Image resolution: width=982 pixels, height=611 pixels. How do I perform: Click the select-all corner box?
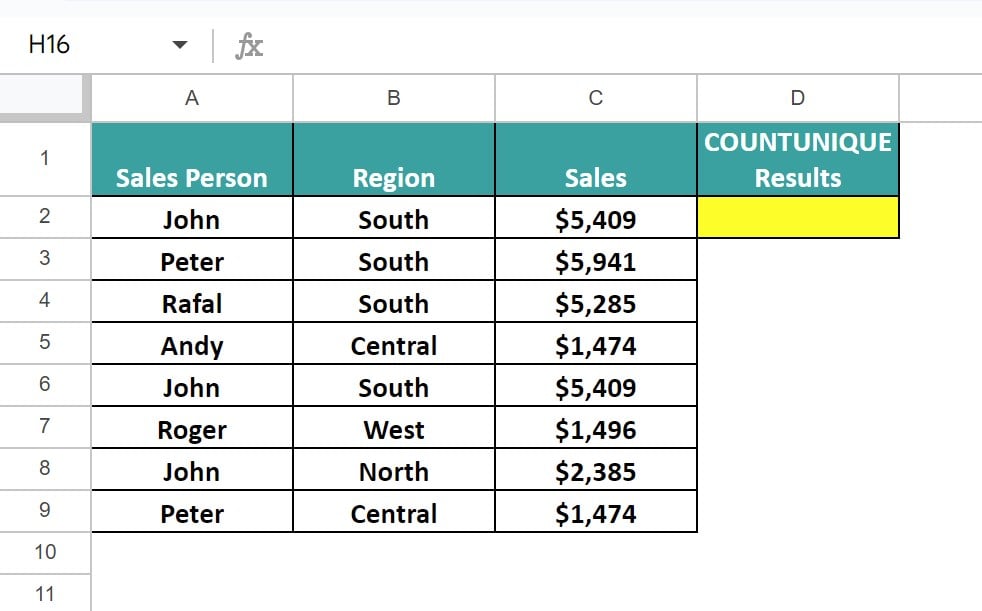pyautogui.click(x=41, y=95)
